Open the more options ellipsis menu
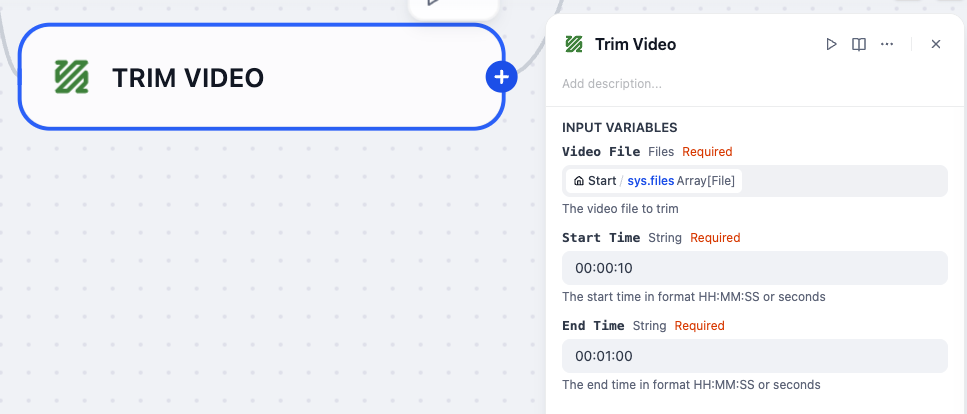 click(887, 44)
